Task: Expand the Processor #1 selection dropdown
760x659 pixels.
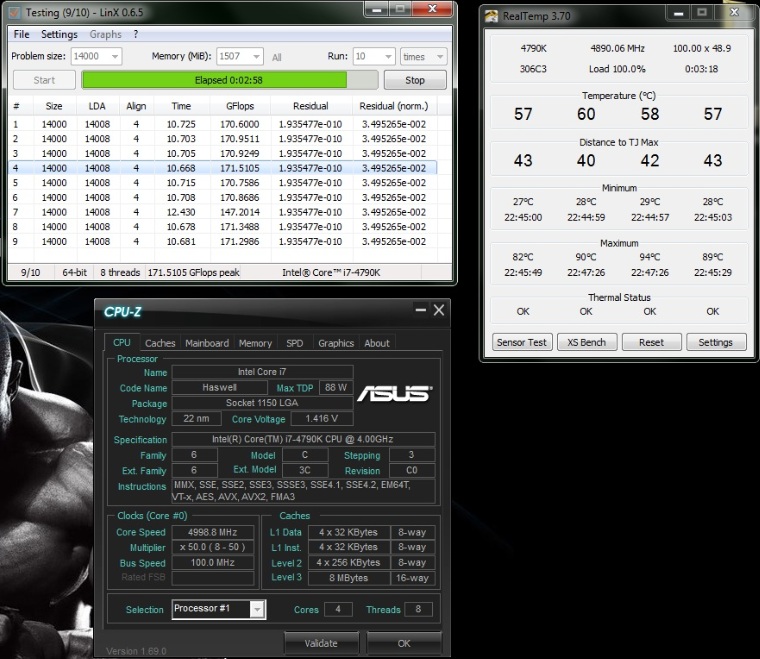Action: click(x=258, y=609)
